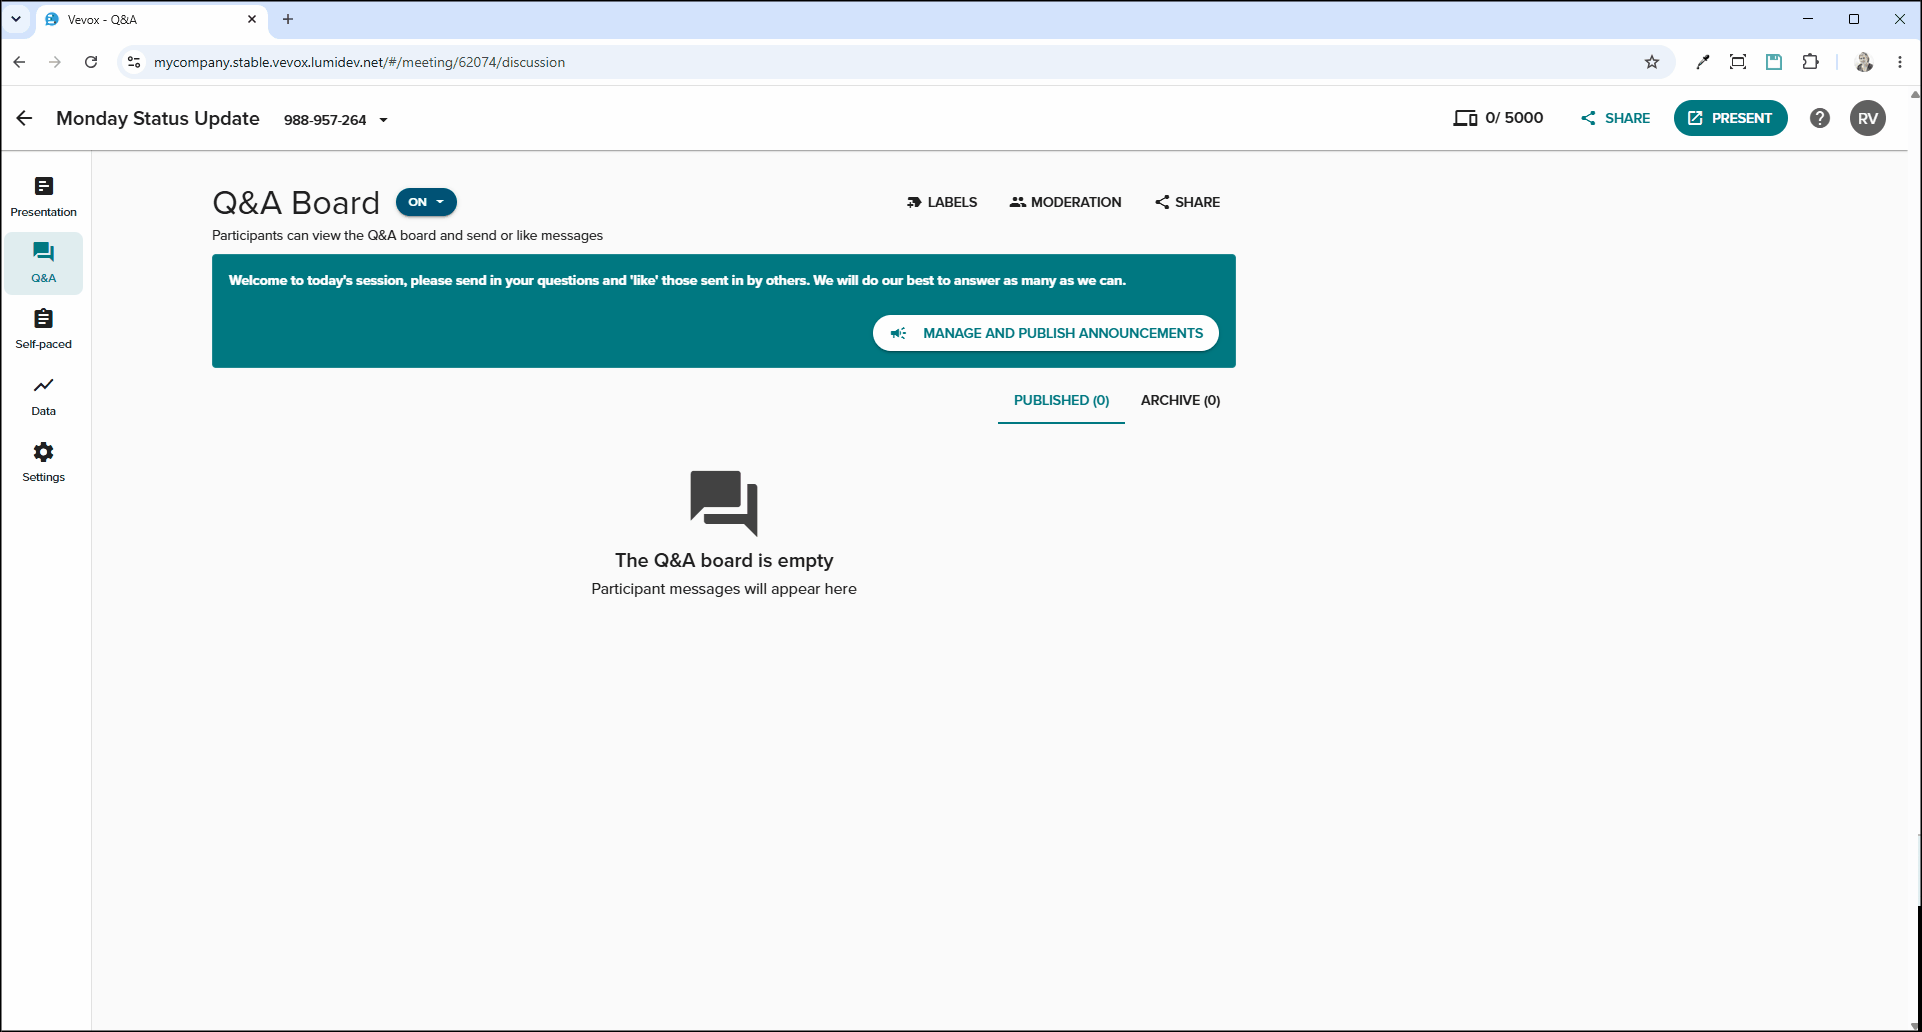The width and height of the screenshot is (1922, 1032).
Task: Open the MODERATION settings
Action: coord(1065,202)
